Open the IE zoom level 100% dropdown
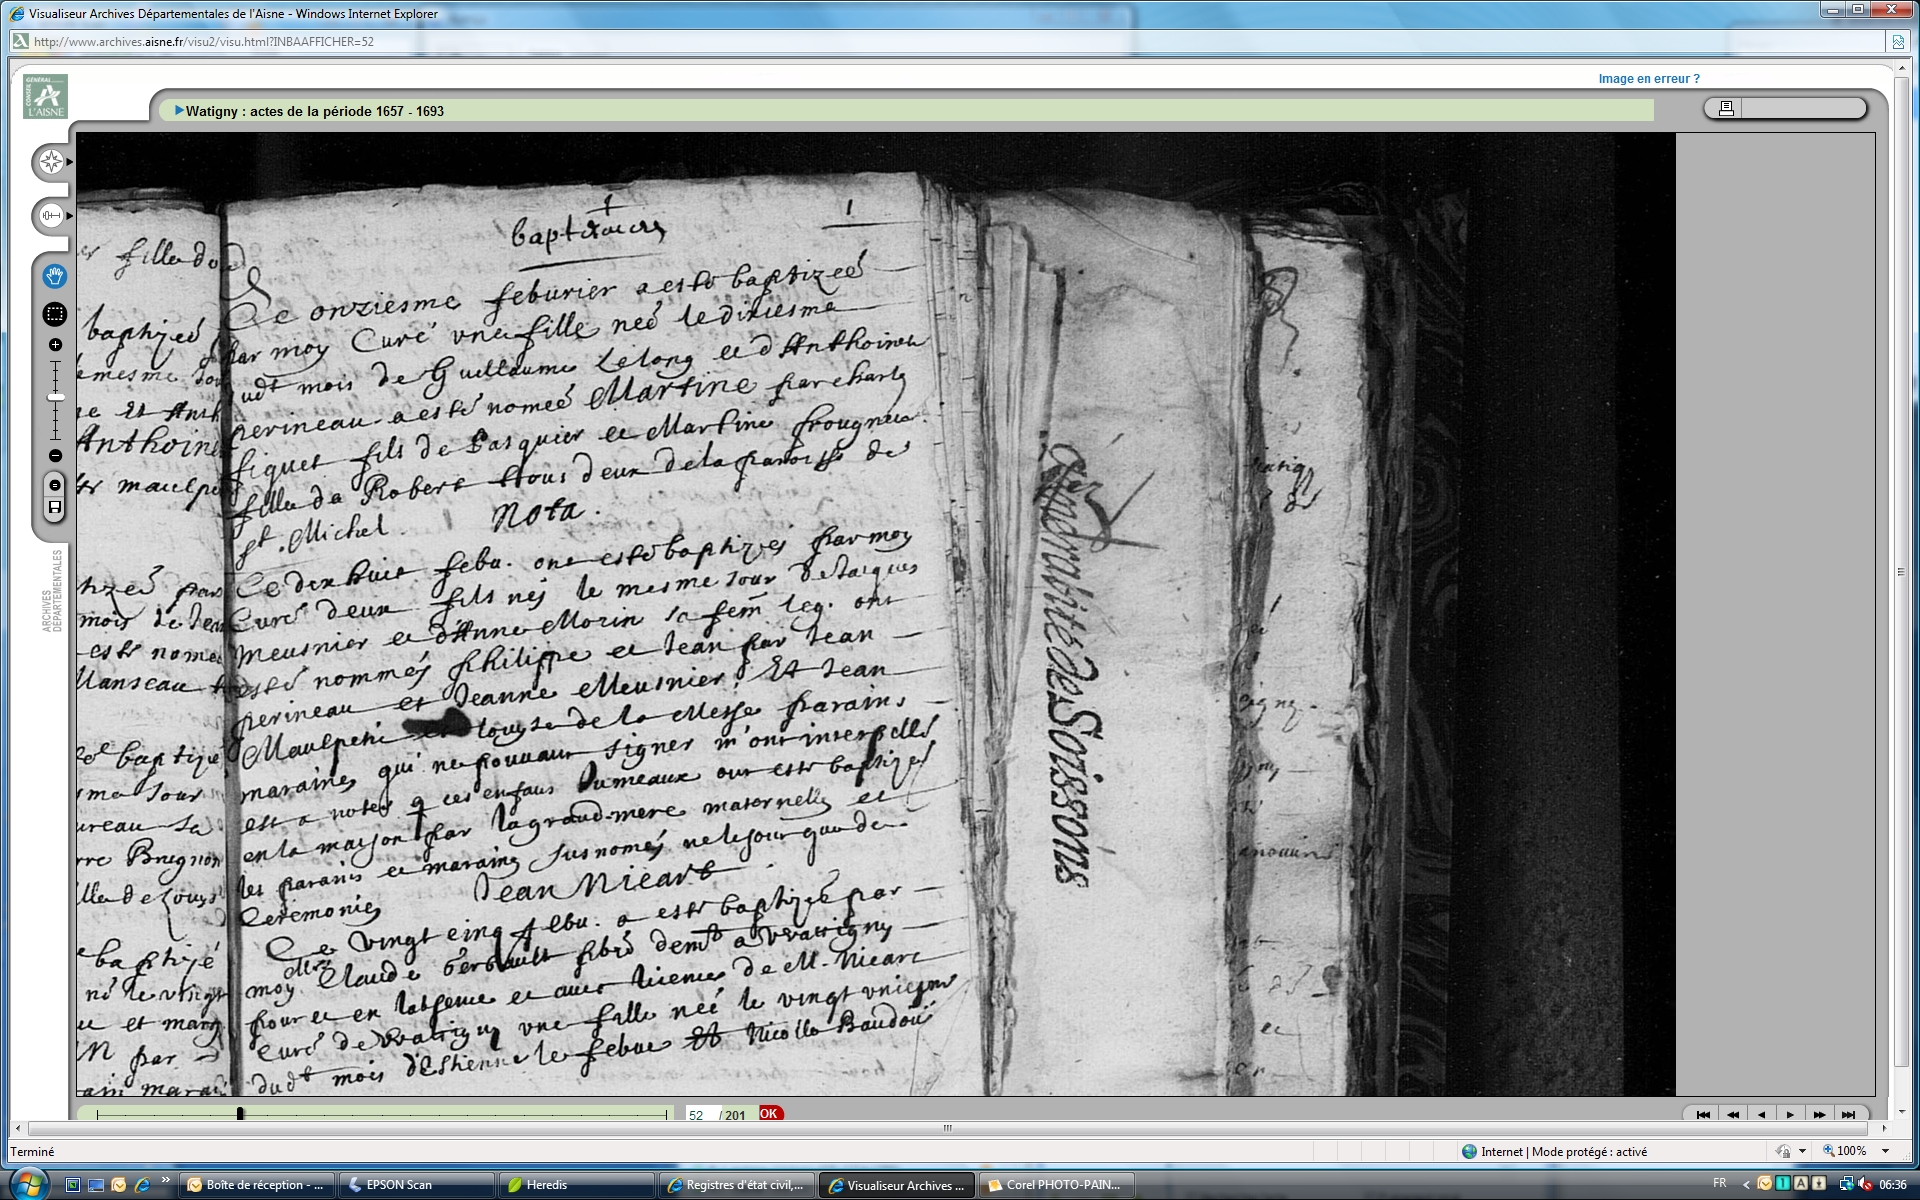This screenshot has width=1920, height=1200. (1886, 1151)
